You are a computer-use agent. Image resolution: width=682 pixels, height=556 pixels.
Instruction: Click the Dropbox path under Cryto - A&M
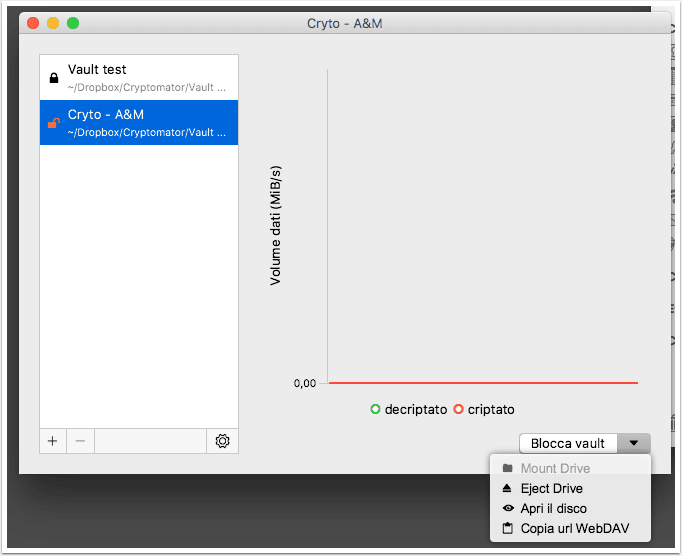(147, 132)
